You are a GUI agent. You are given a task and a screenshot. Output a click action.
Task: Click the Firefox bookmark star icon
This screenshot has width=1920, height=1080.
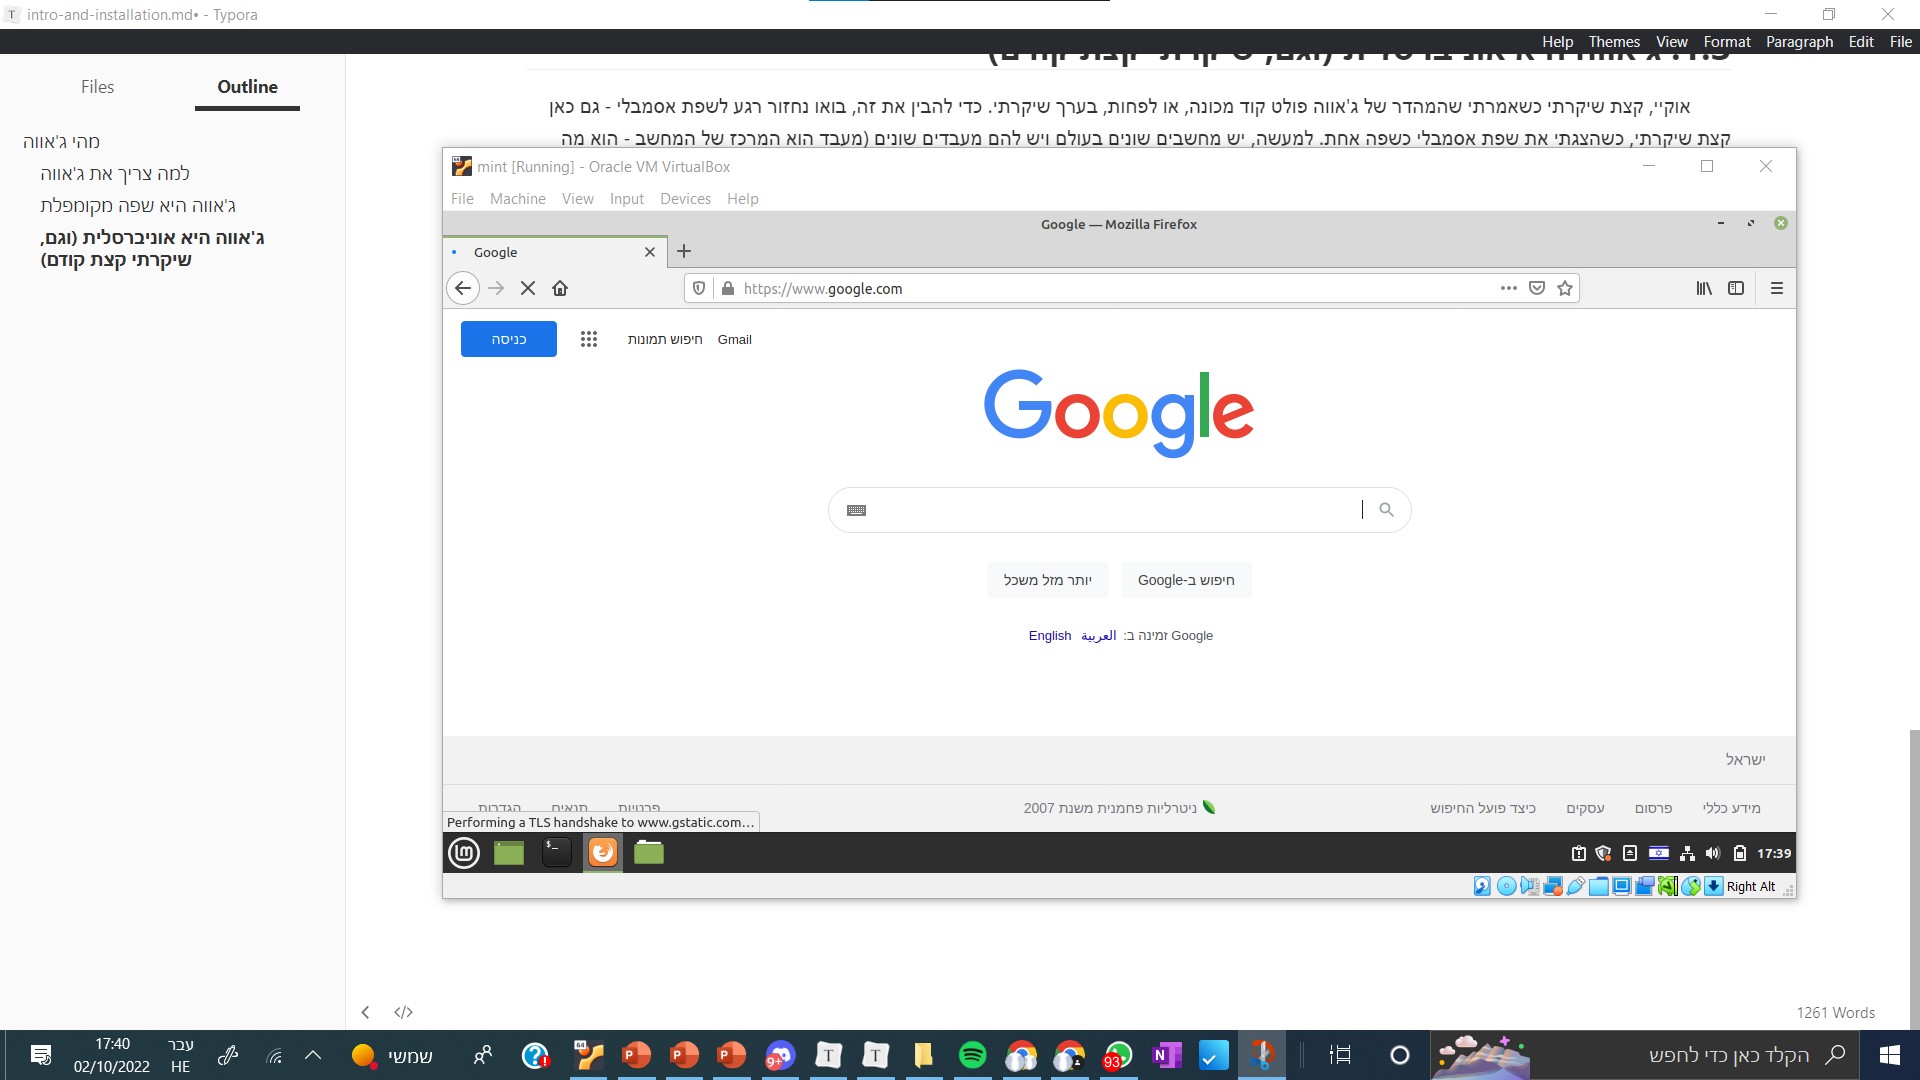click(1564, 287)
